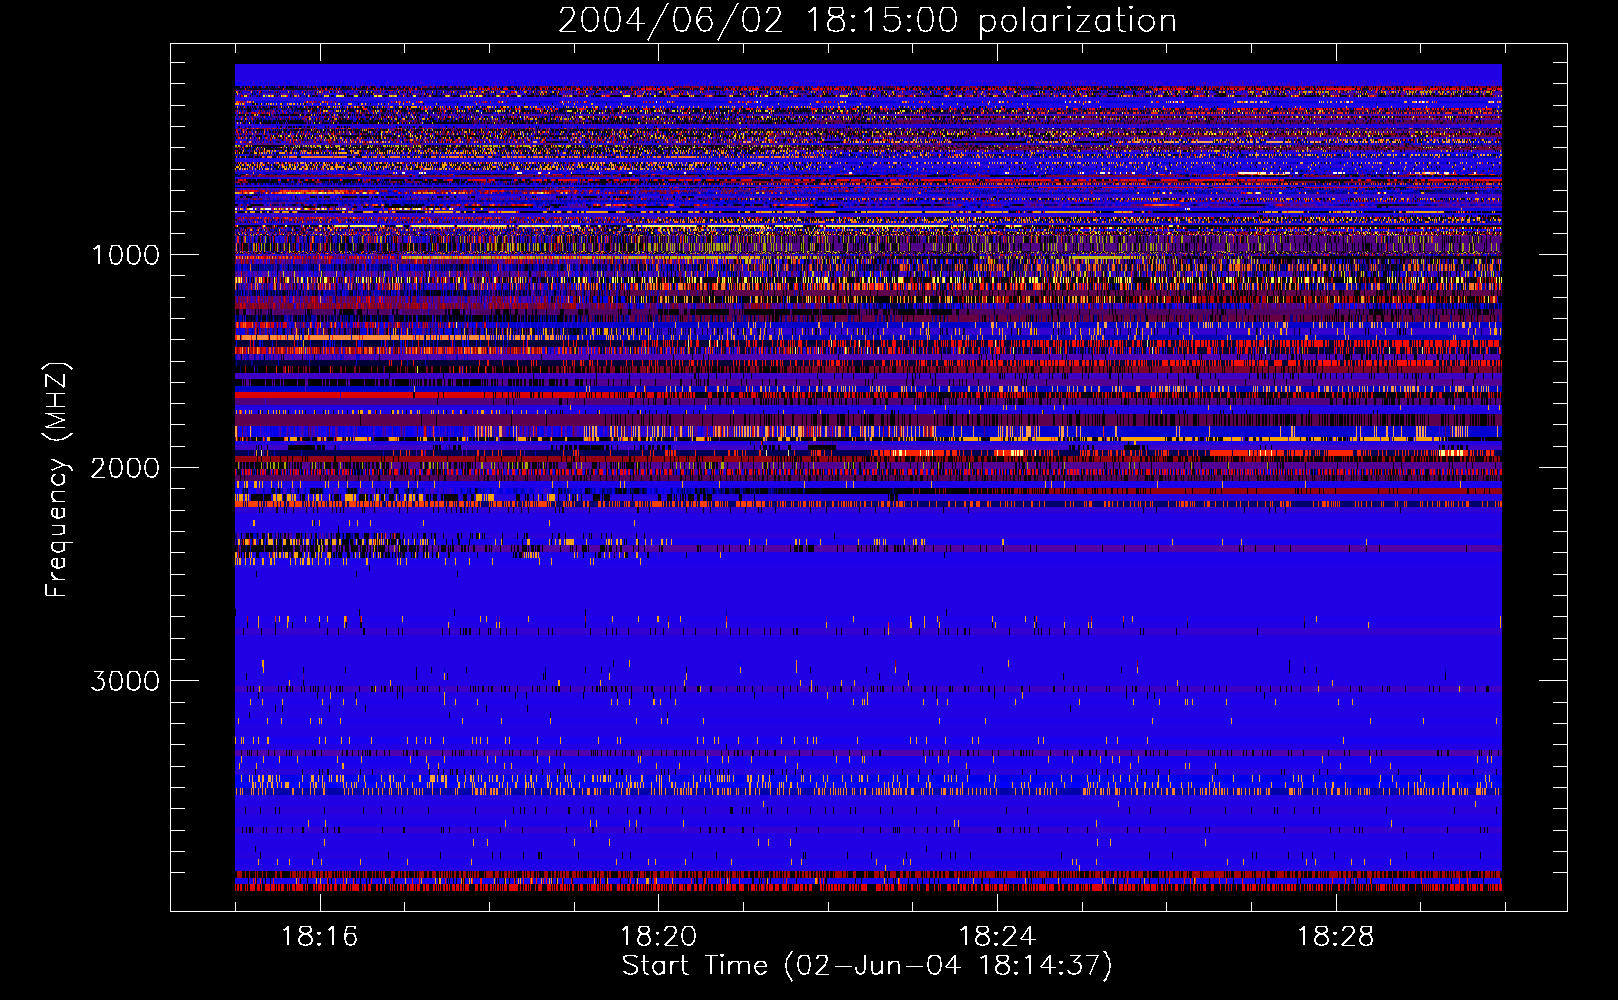The image size is (1618, 1000).
Task: Click the plot title '2004/06/02 18:15:00 polarization'
Action: point(867,21)
